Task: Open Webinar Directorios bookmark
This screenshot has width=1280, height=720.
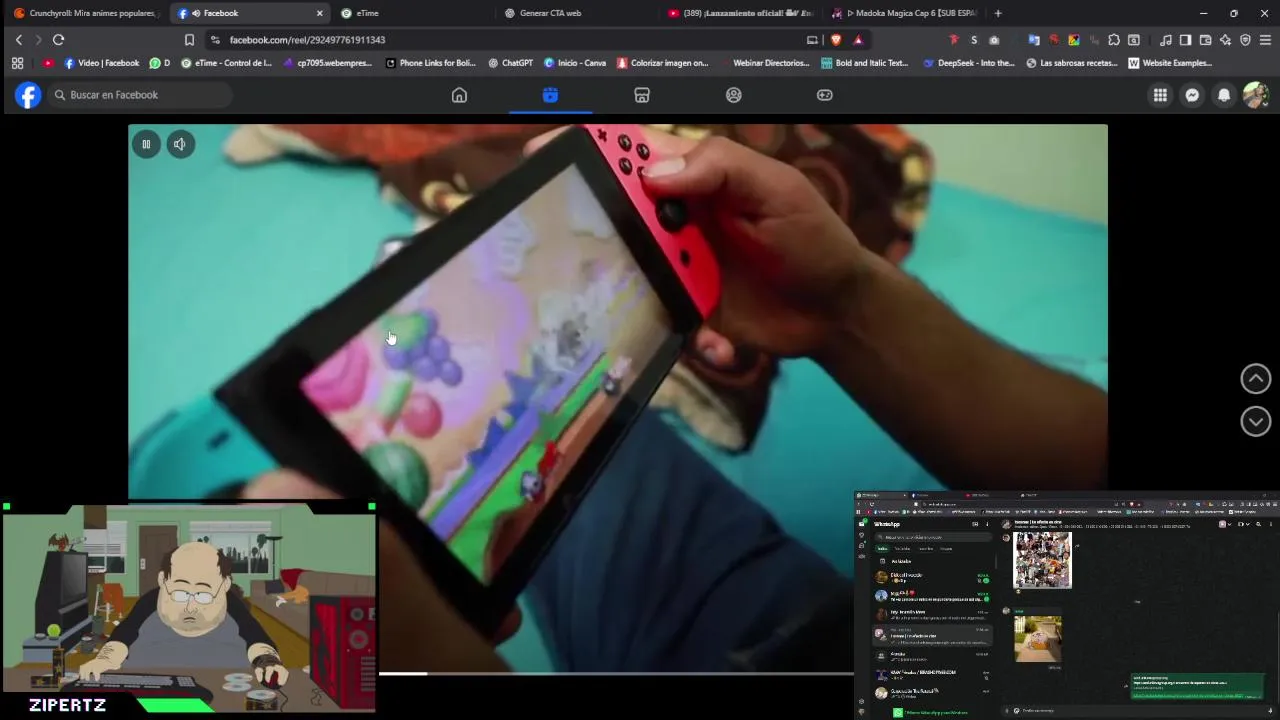Action: [764, 63]
